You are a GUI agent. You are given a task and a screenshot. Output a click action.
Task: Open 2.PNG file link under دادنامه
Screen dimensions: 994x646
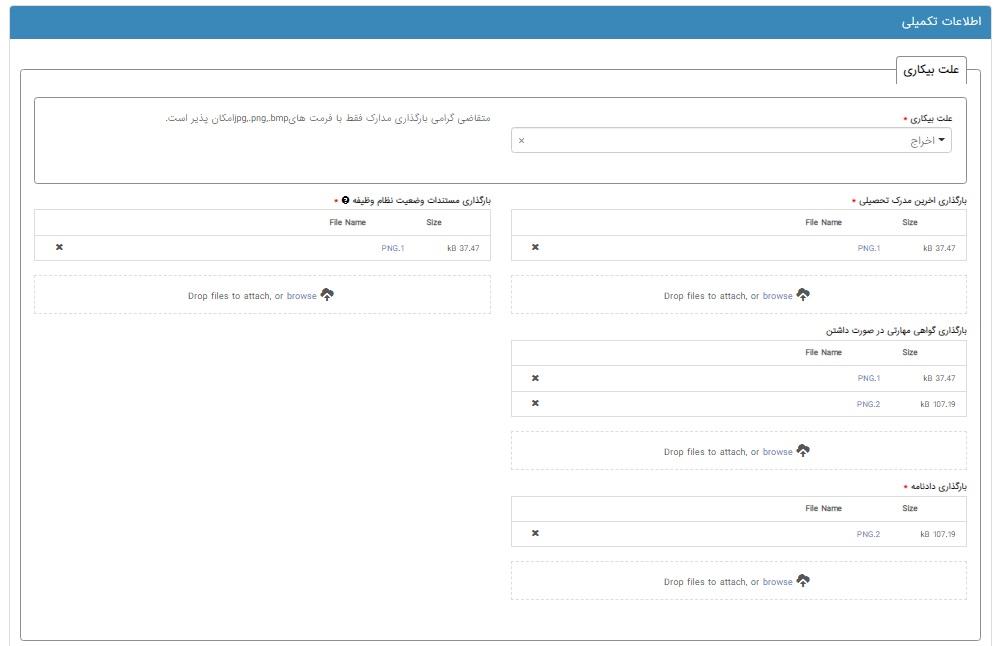pos(868,534)
